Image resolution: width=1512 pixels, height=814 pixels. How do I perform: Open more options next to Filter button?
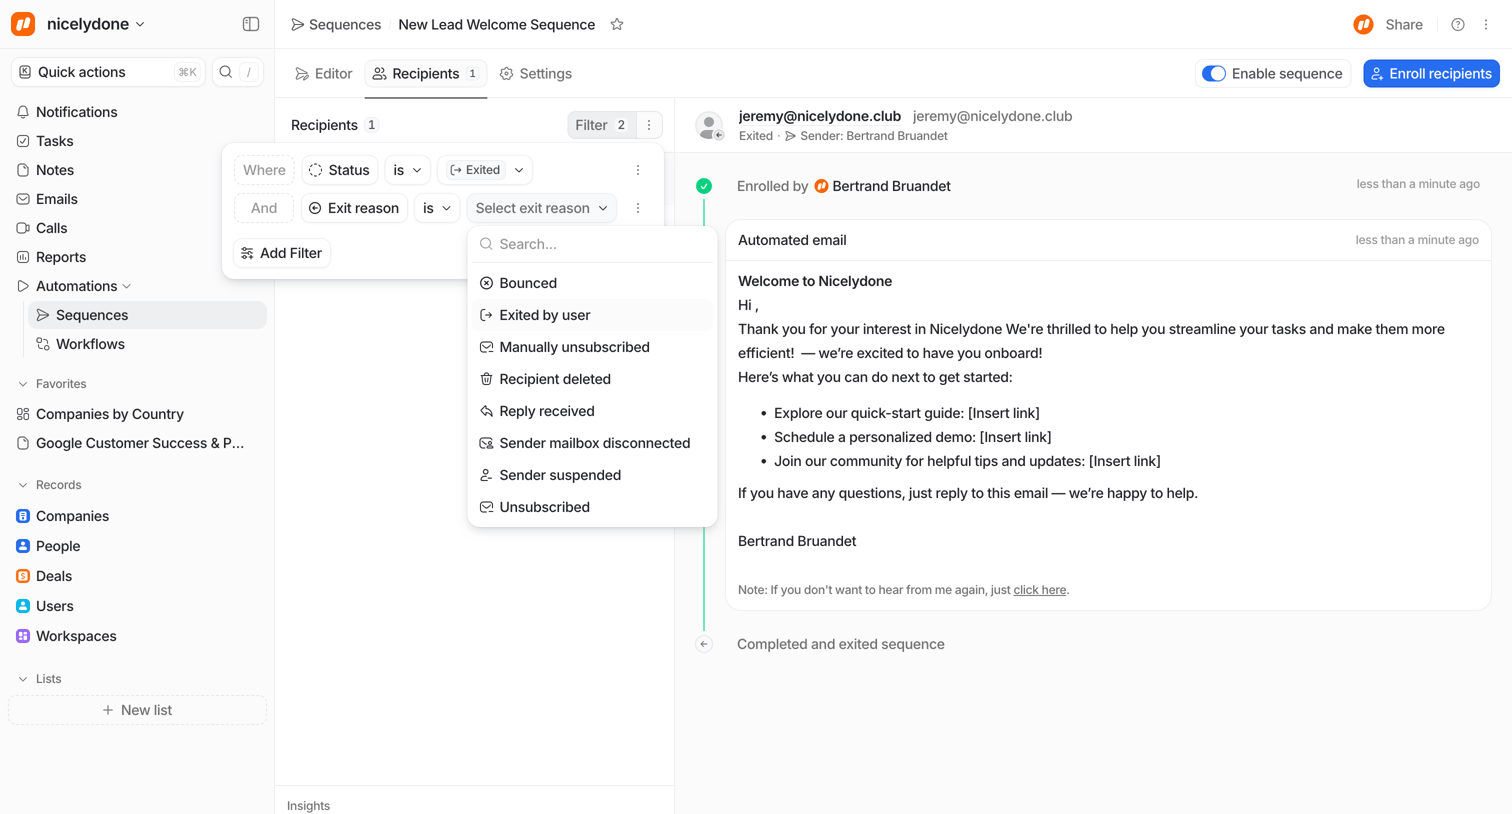[x=649, y=125]
